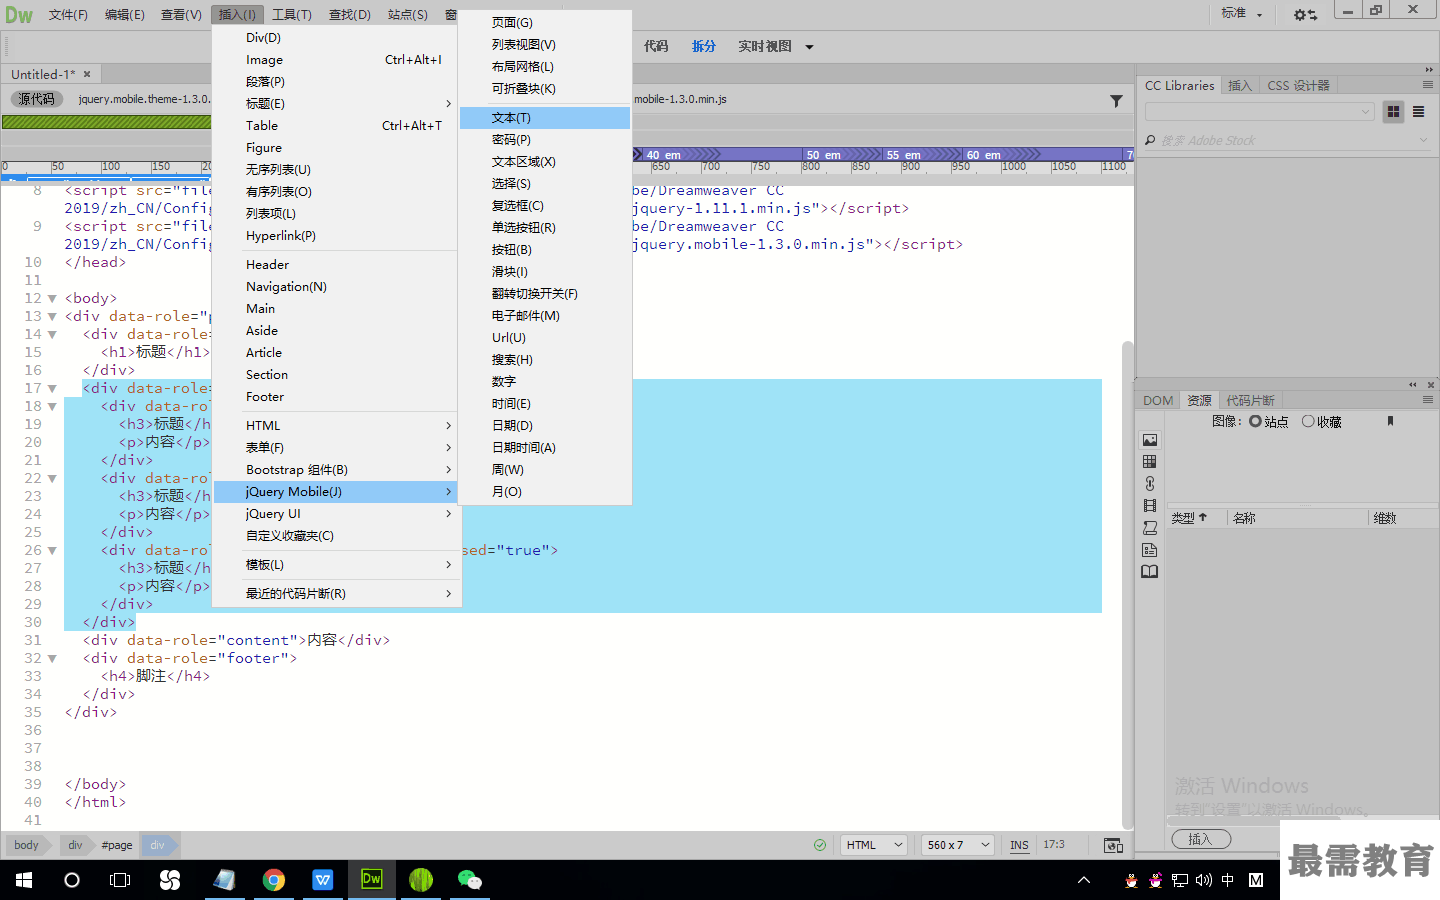Open the Media film category in Assets
This screenshot has width=1440, height=900.
(x=1150, y=506)
